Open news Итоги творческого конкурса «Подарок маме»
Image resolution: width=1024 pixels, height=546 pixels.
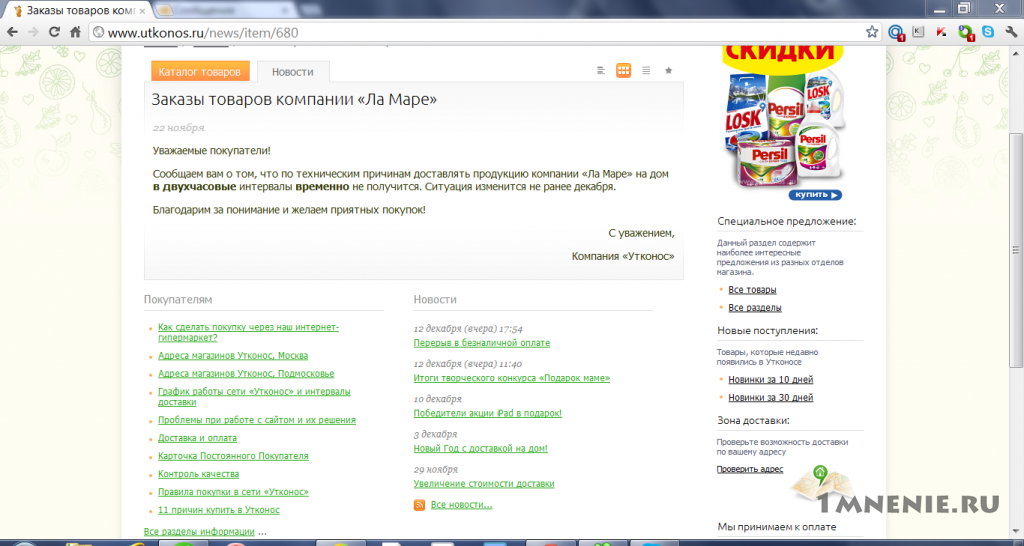512,378
